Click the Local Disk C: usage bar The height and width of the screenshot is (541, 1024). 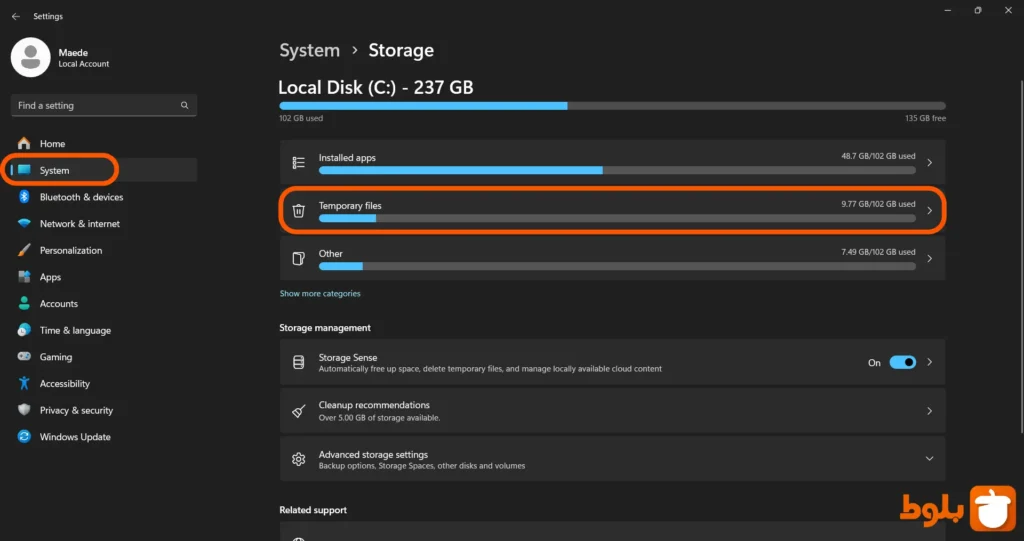(x=612, y=105)
